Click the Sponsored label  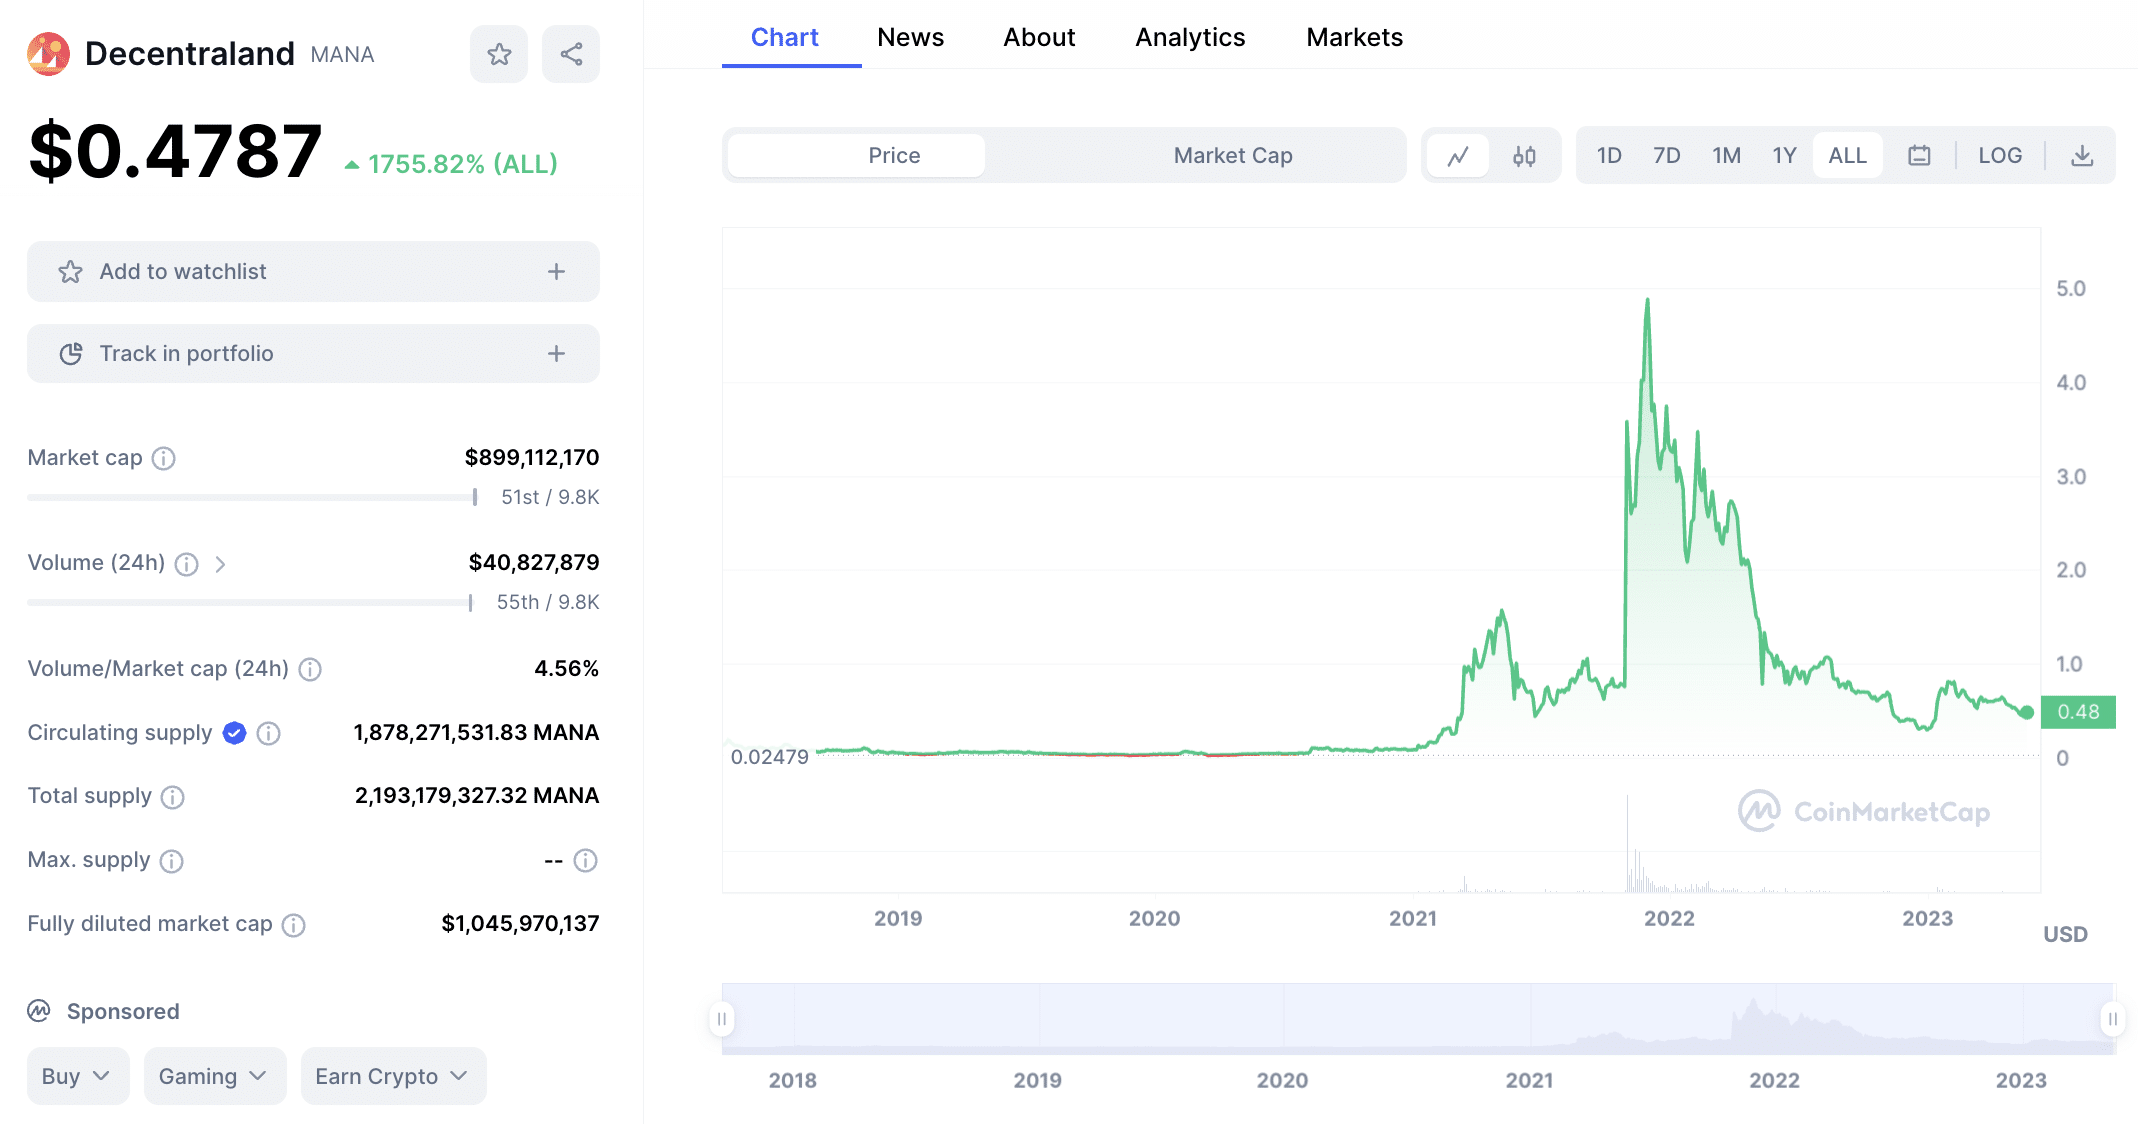click(123, 1011)
